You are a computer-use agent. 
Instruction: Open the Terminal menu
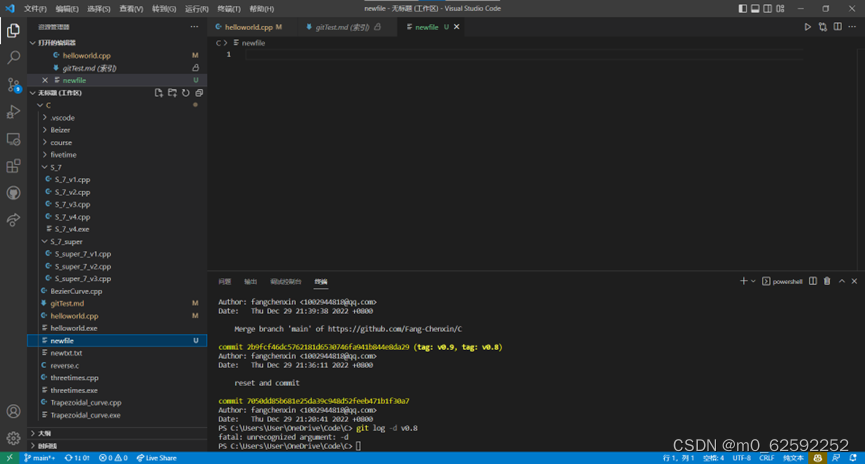(229, 9)
